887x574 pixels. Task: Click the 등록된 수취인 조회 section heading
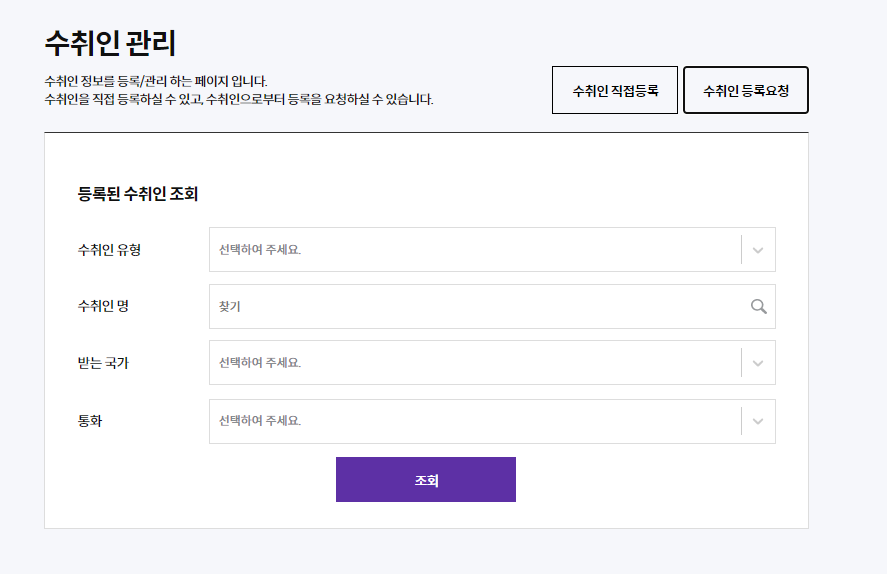point(138,194)
